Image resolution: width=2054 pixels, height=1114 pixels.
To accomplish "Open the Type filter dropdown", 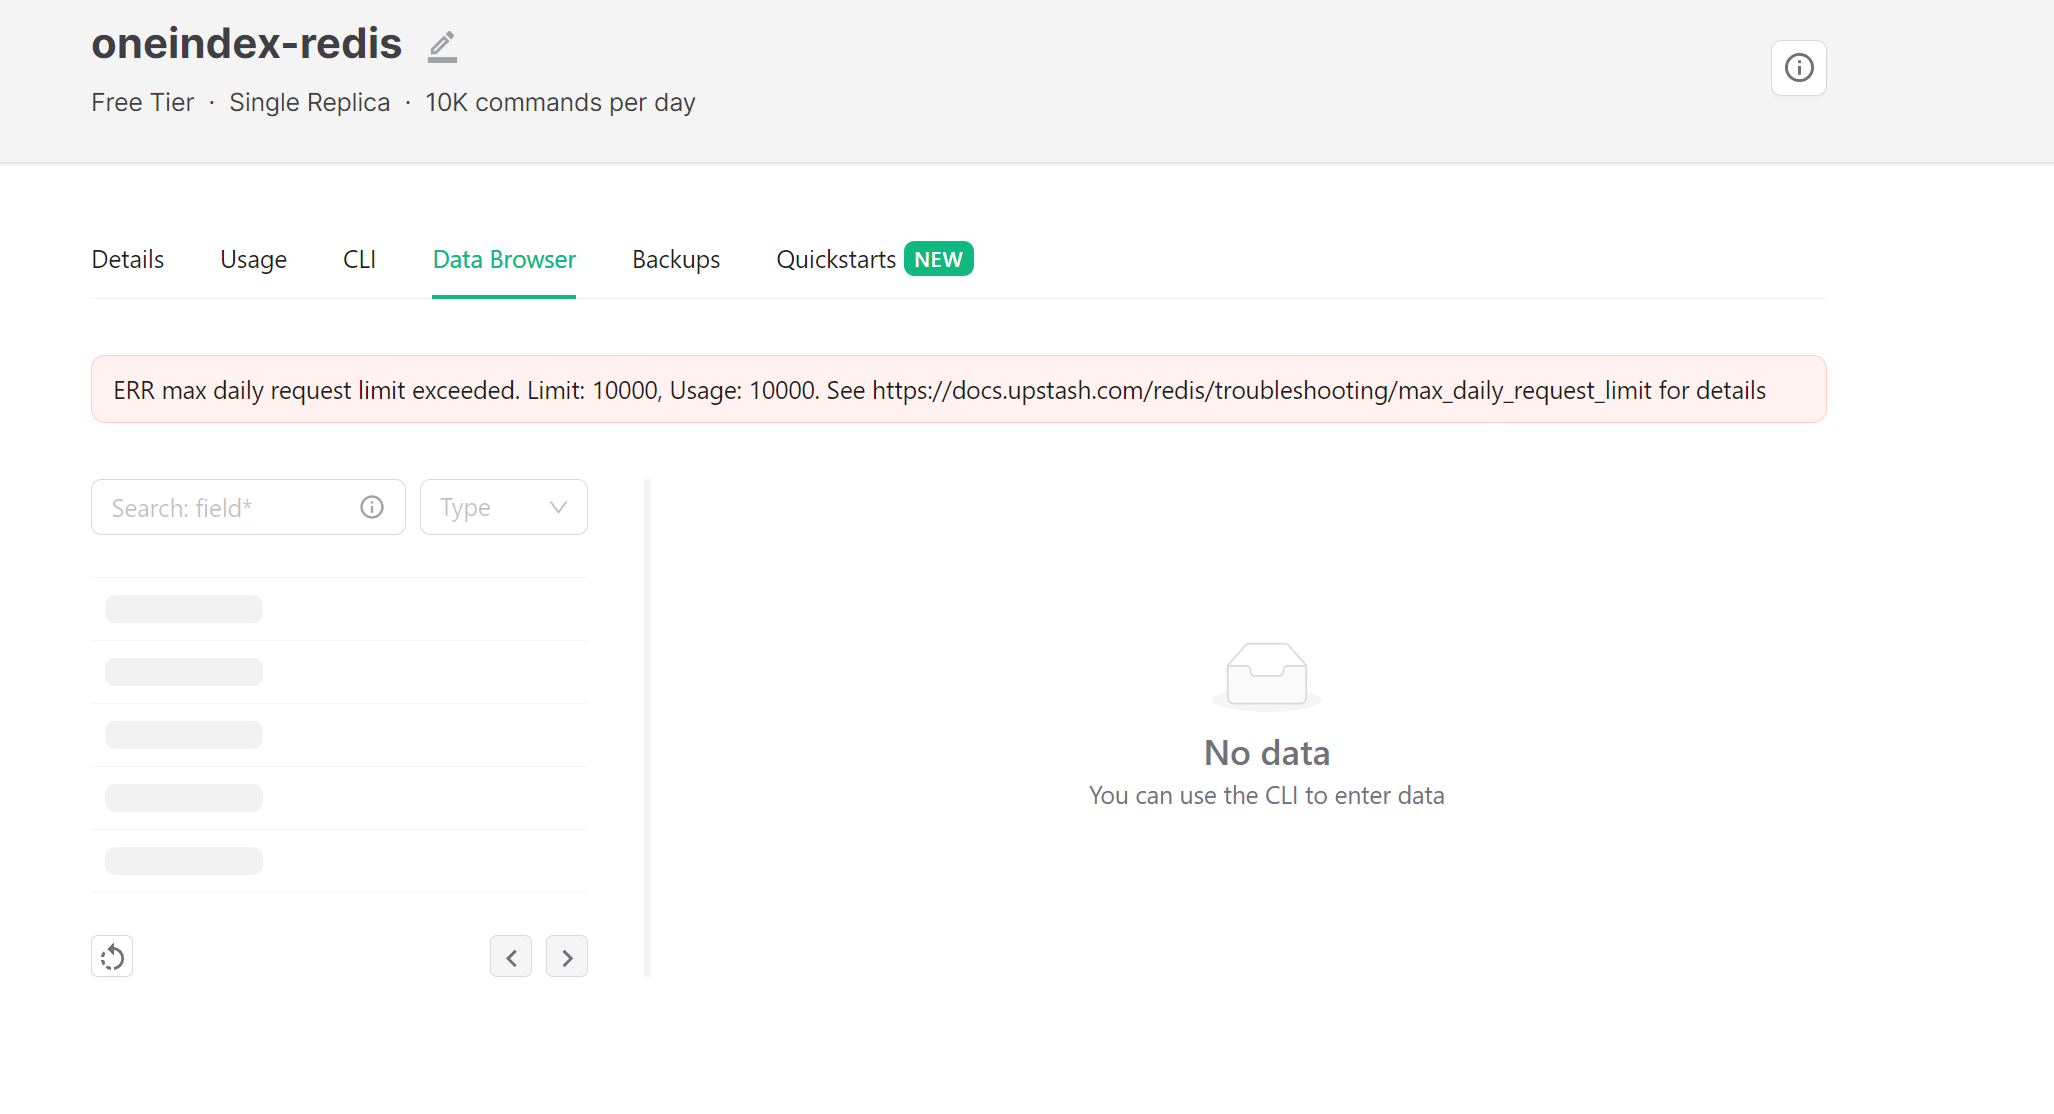I will point(503,507).
